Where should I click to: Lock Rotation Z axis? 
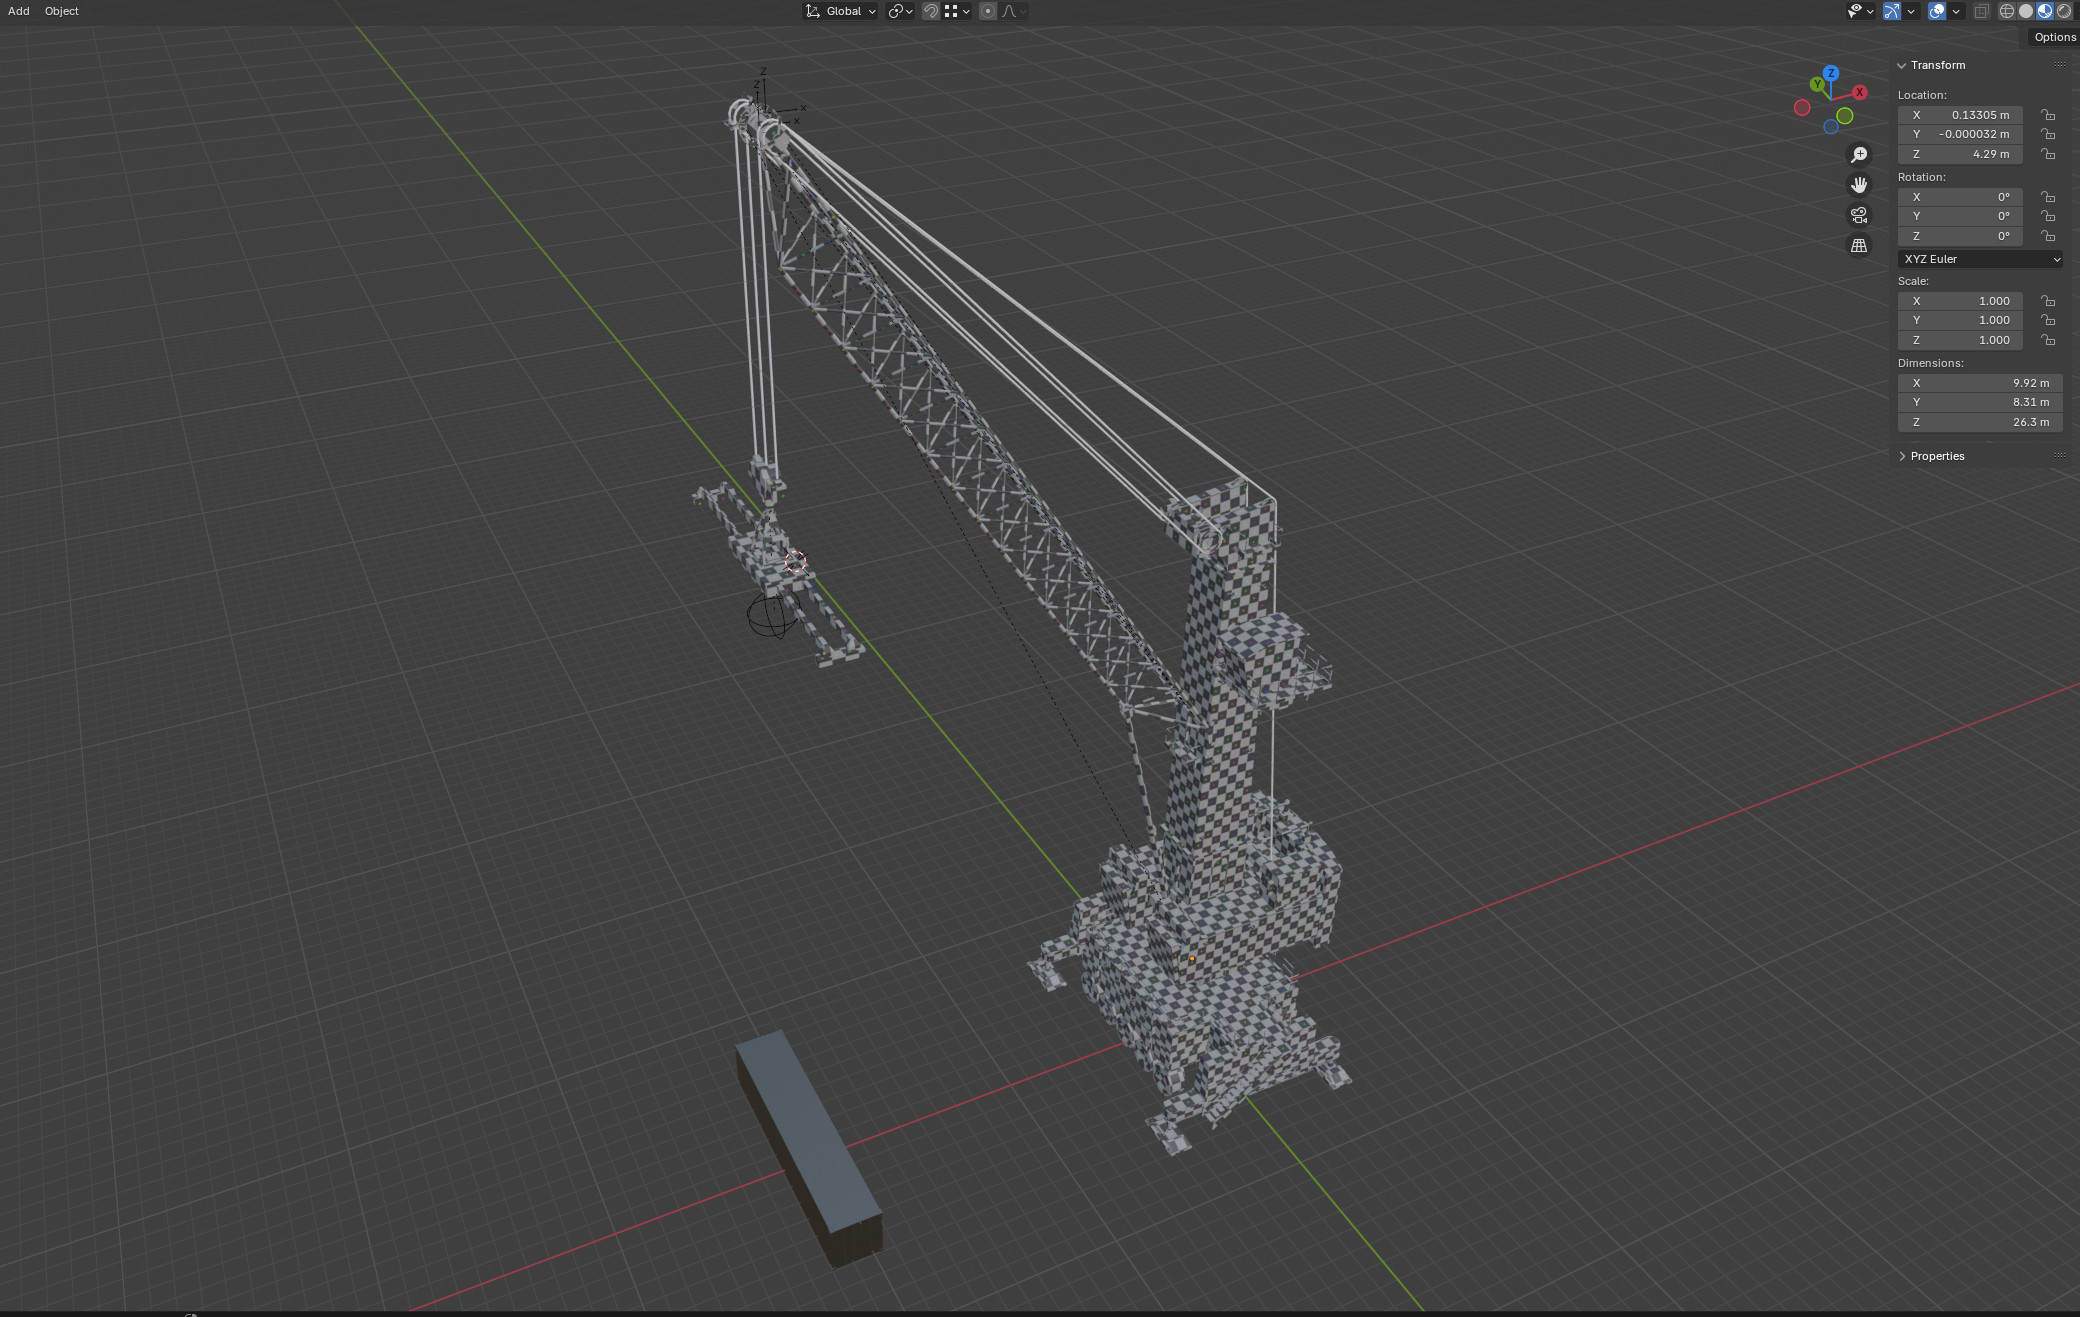tap(2048, 236)
